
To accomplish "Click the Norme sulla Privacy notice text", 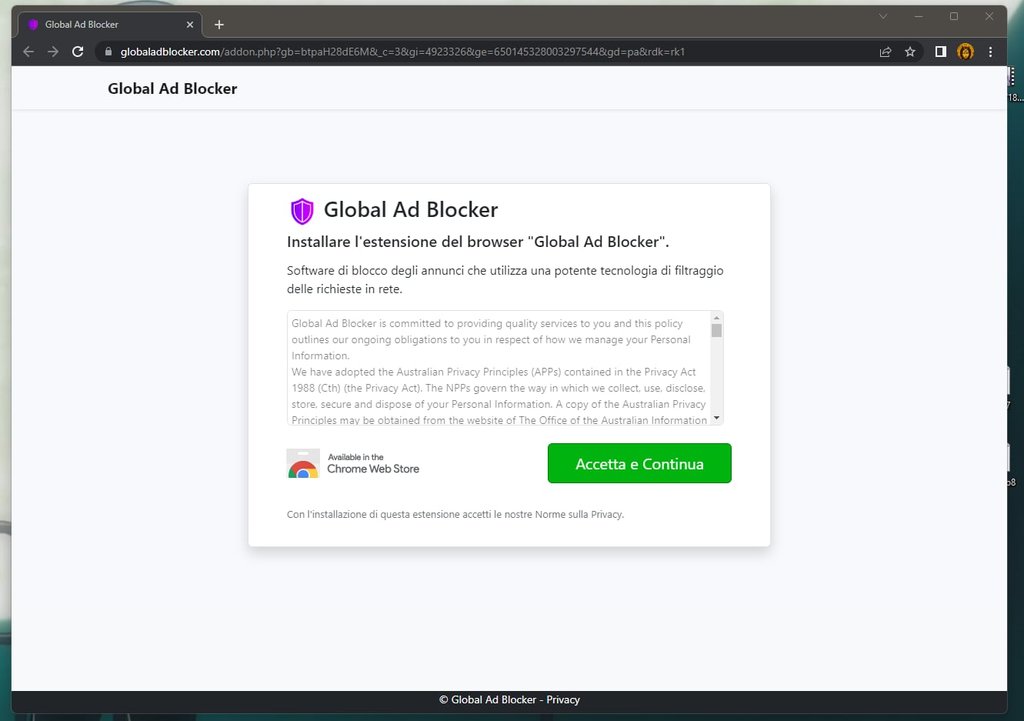I will (455, 515).
